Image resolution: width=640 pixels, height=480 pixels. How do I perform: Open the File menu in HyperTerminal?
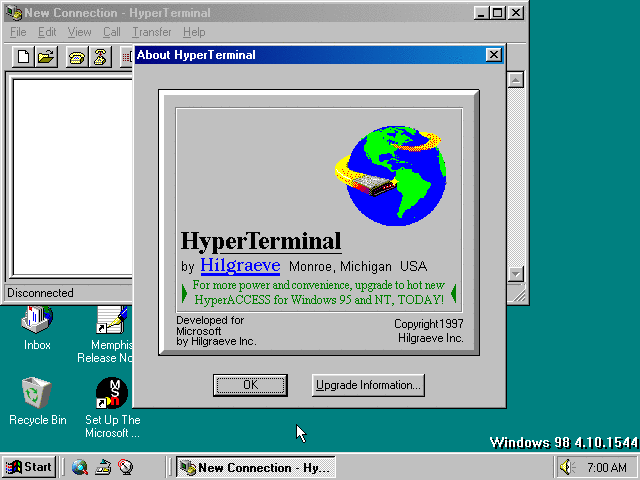[x=18, y=32]
